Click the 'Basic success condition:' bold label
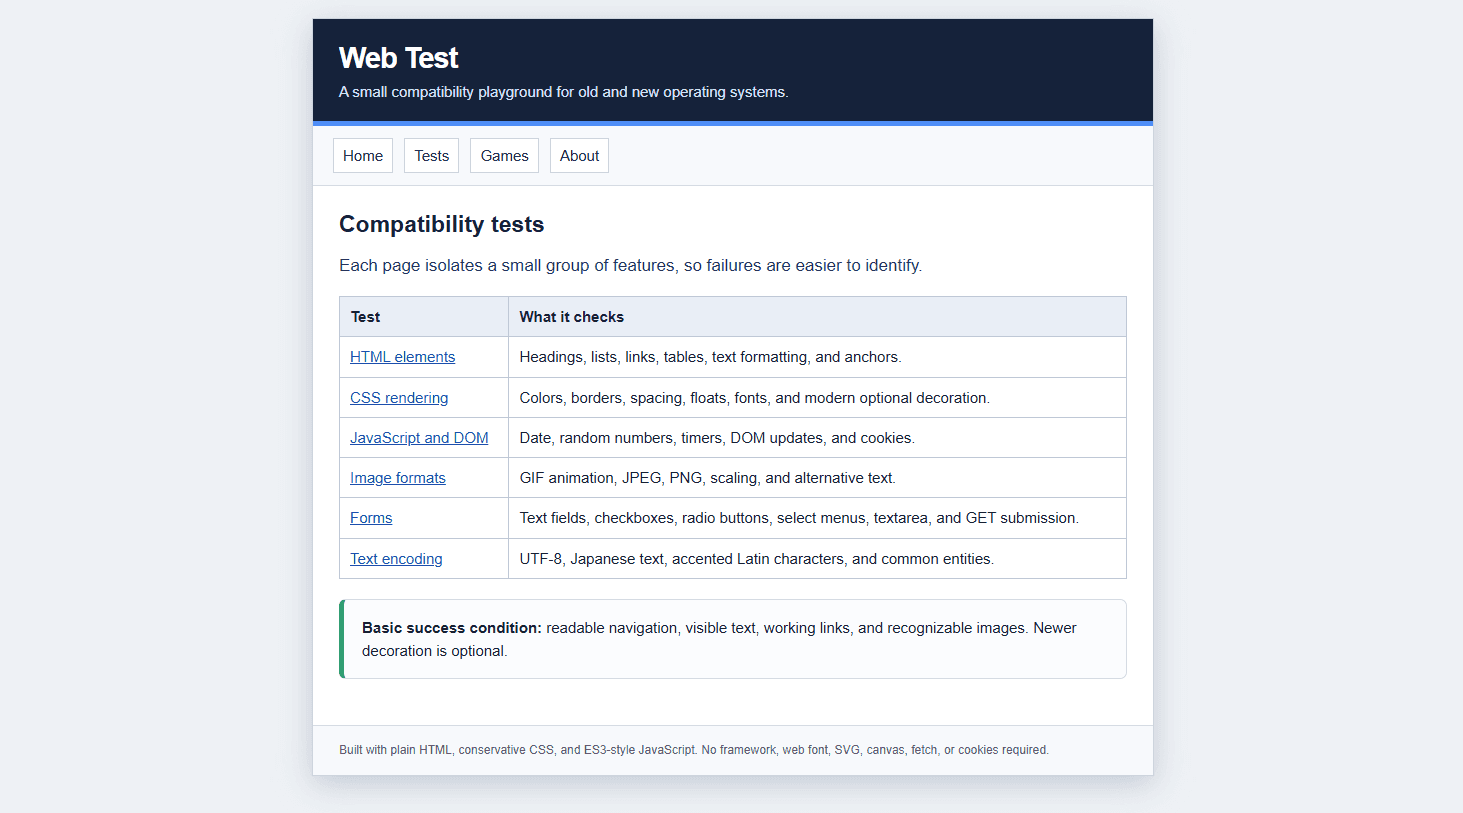The height and width of the screenshot is (813, 1463). pos(452,628)
